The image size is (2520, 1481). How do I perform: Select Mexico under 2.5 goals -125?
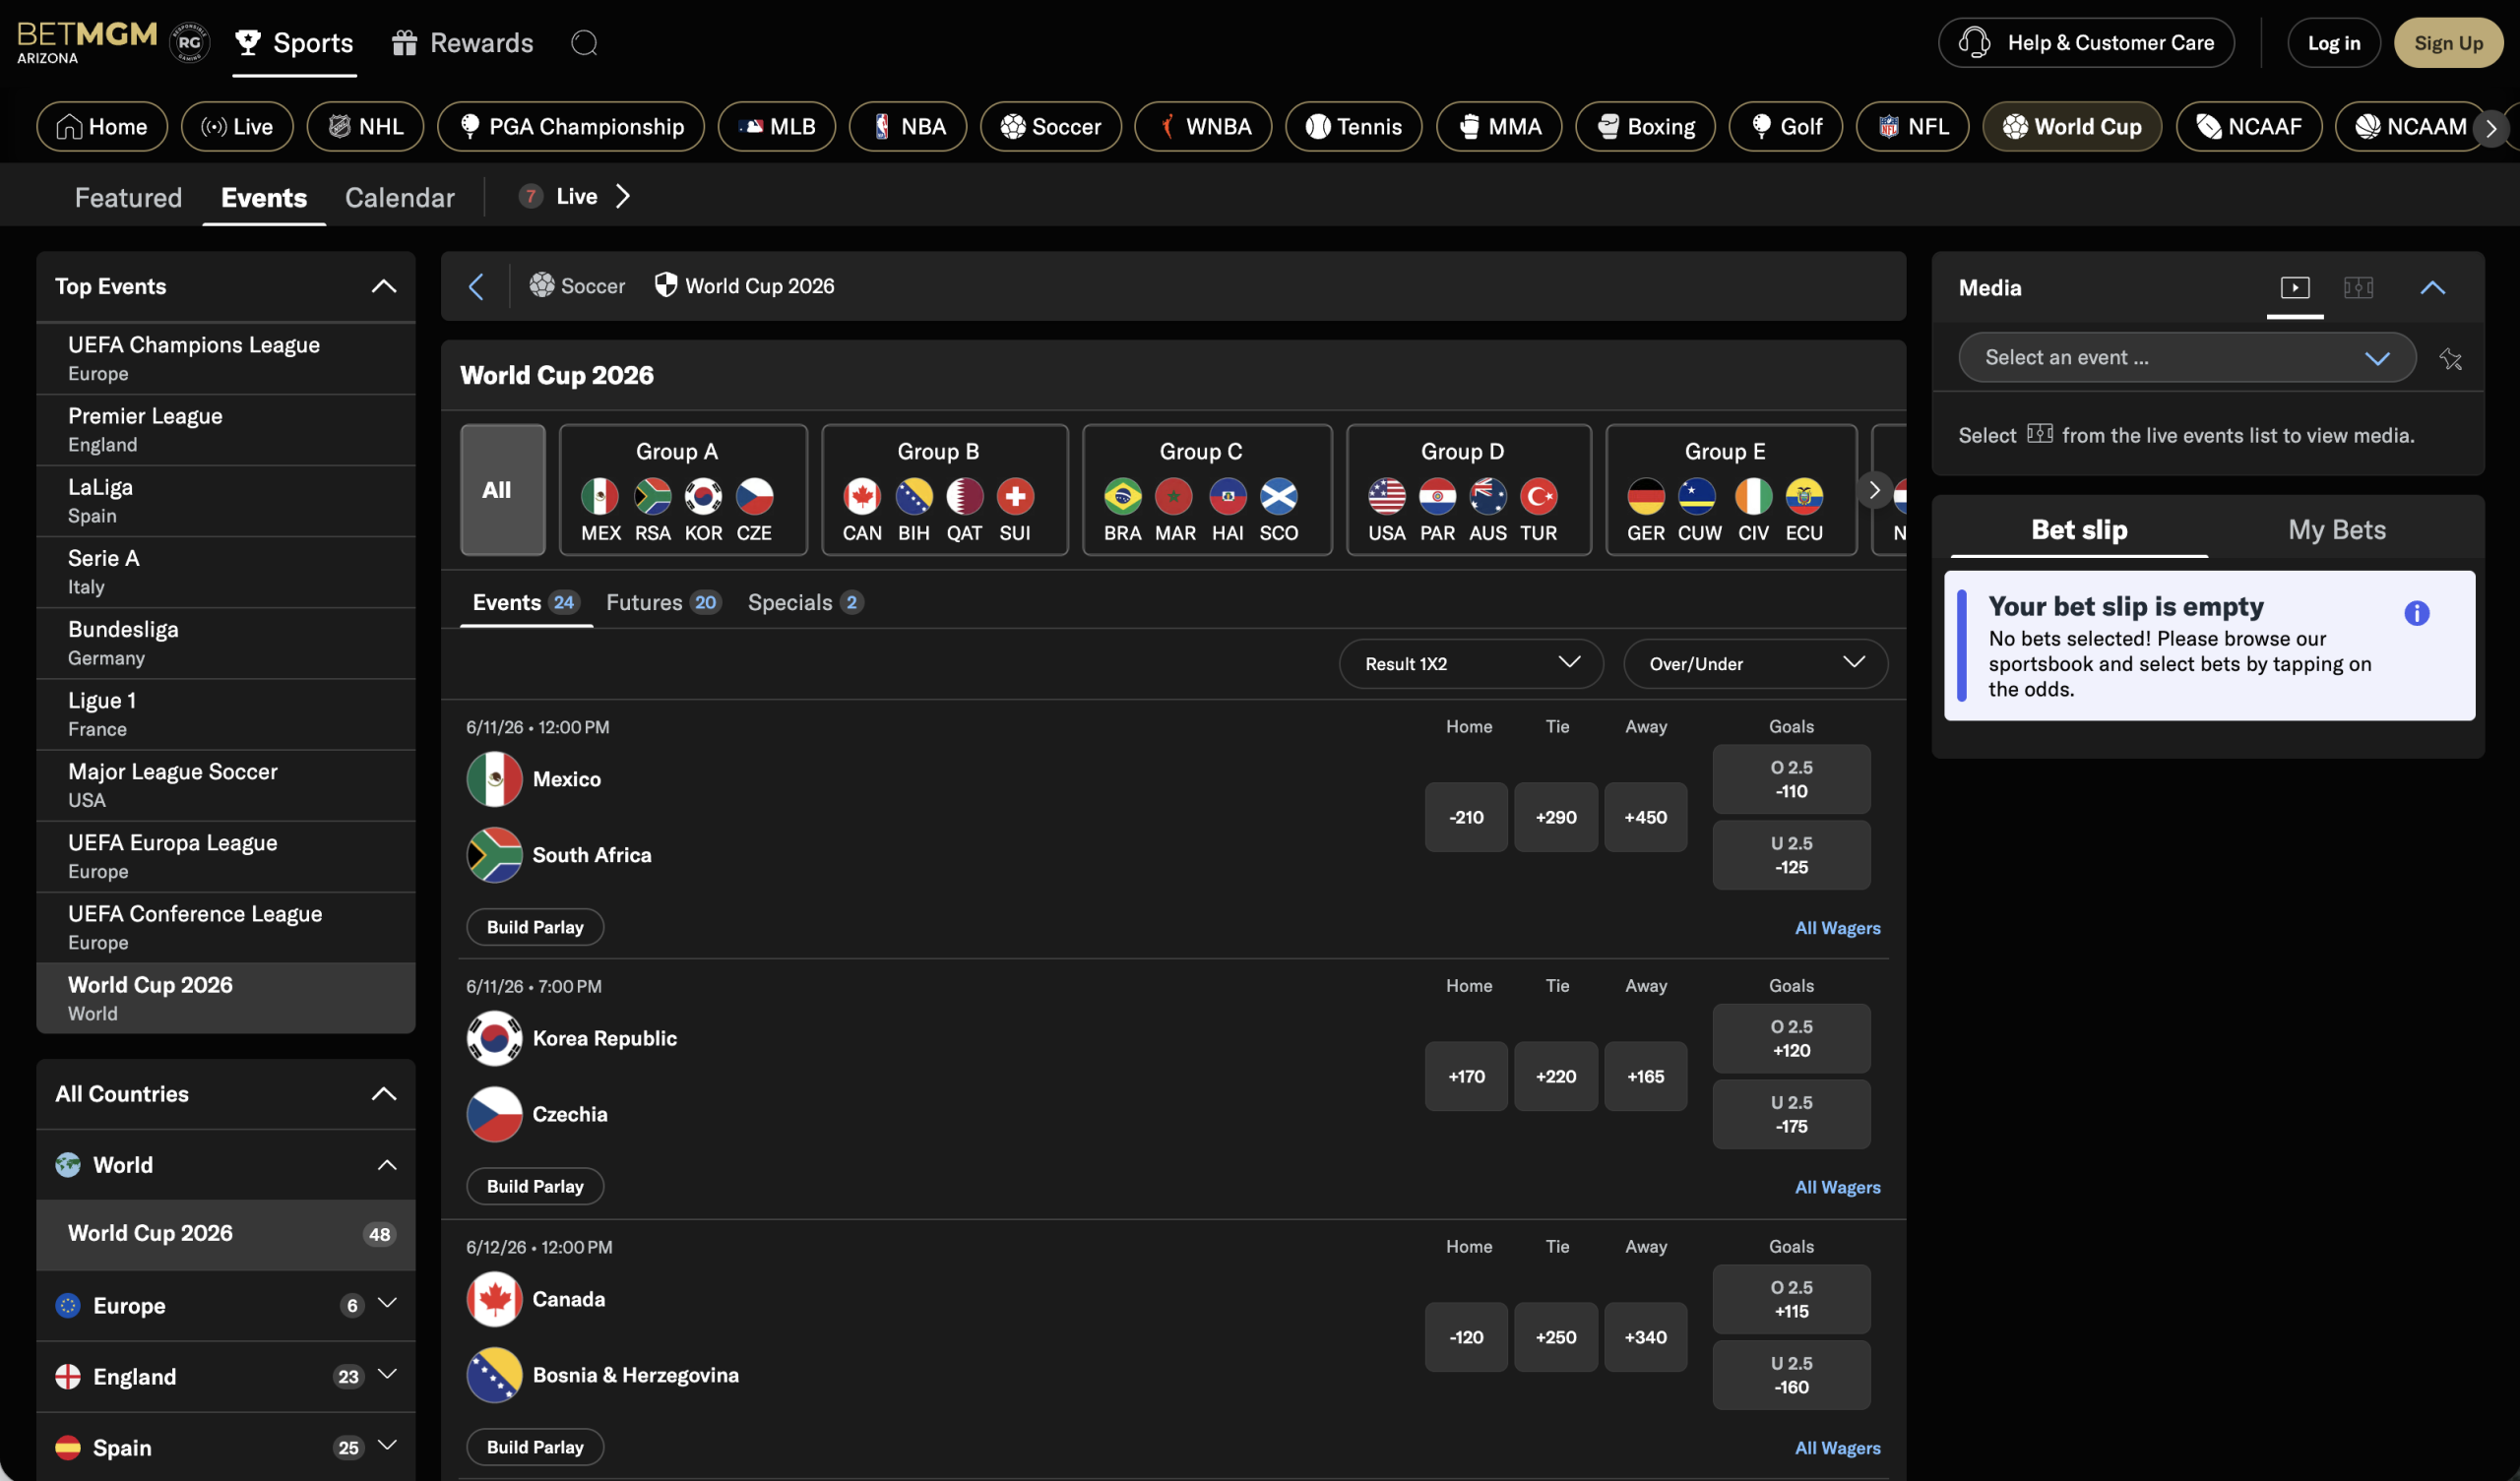point(1791,855)
